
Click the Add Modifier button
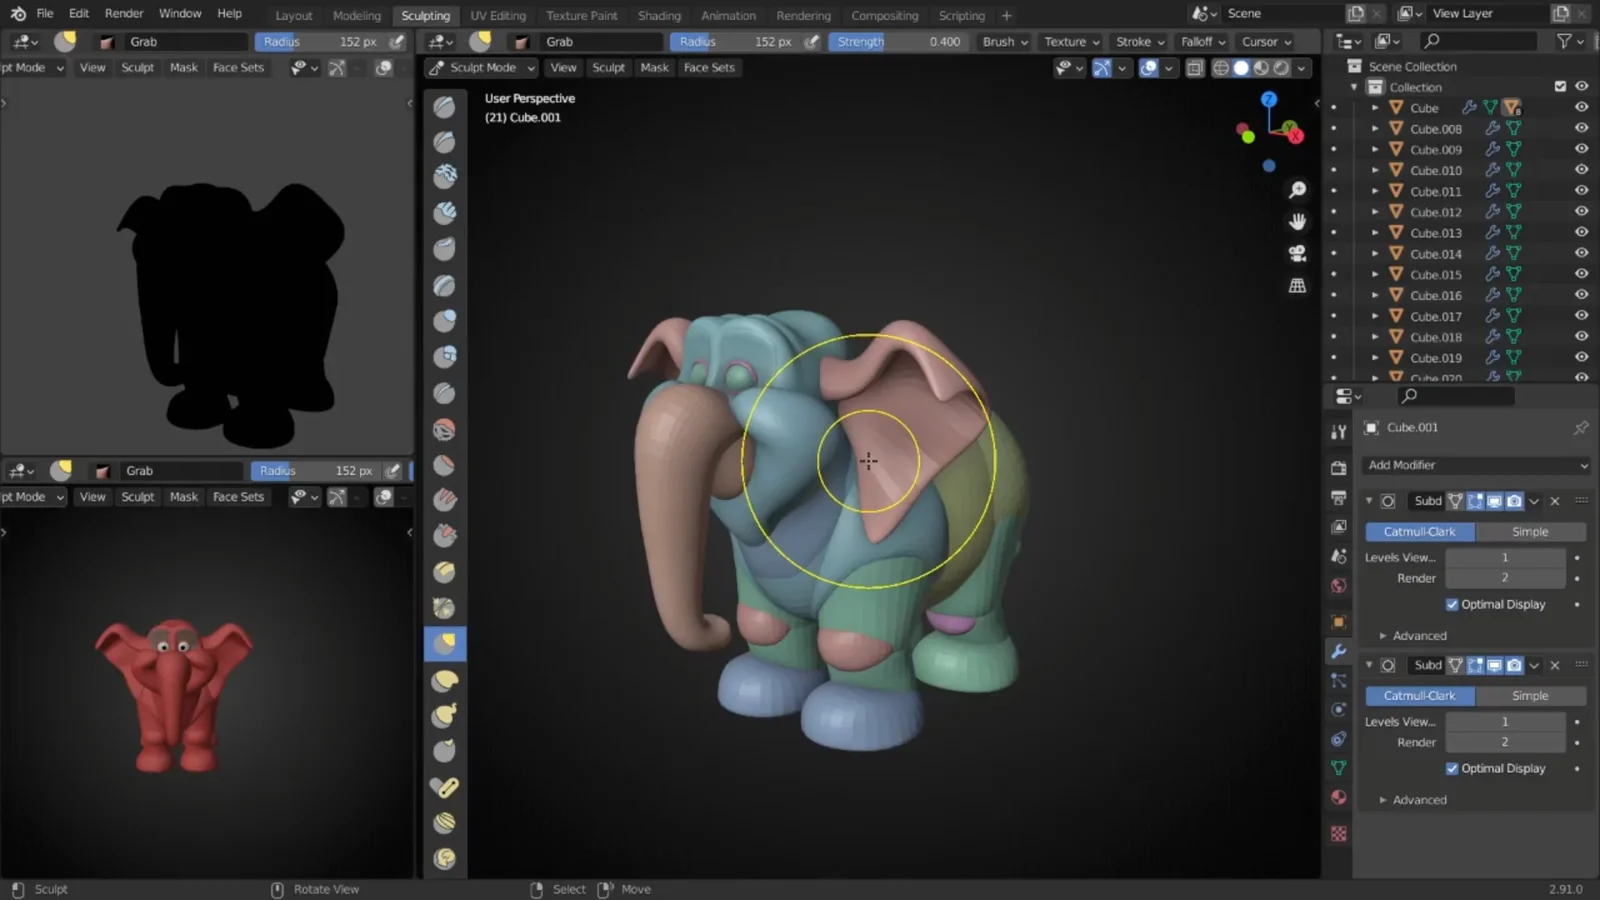pos(1475,465)
